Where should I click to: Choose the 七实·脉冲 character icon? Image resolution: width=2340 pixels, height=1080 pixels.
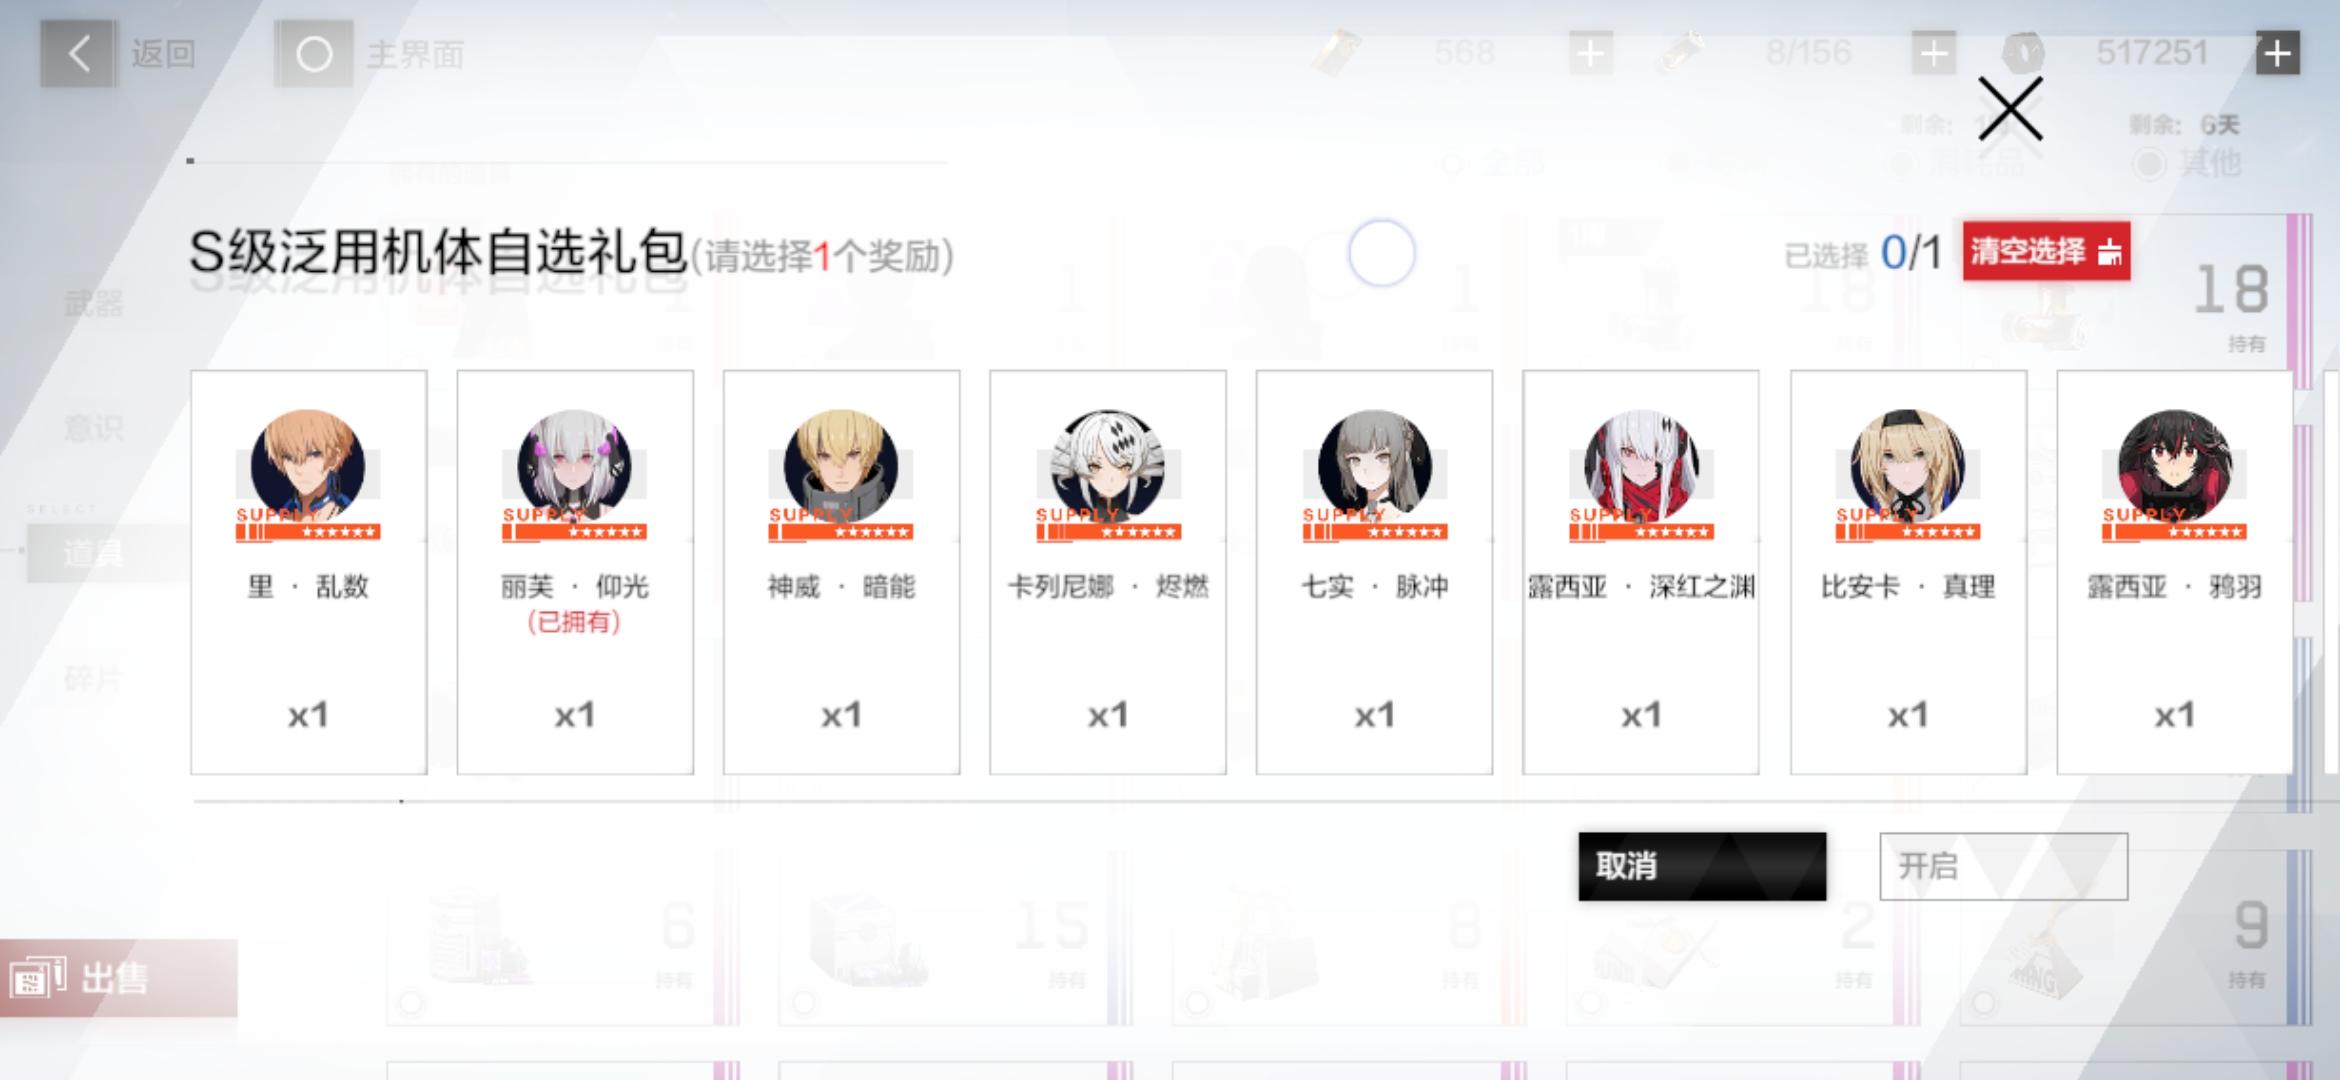click(1374, 466)
